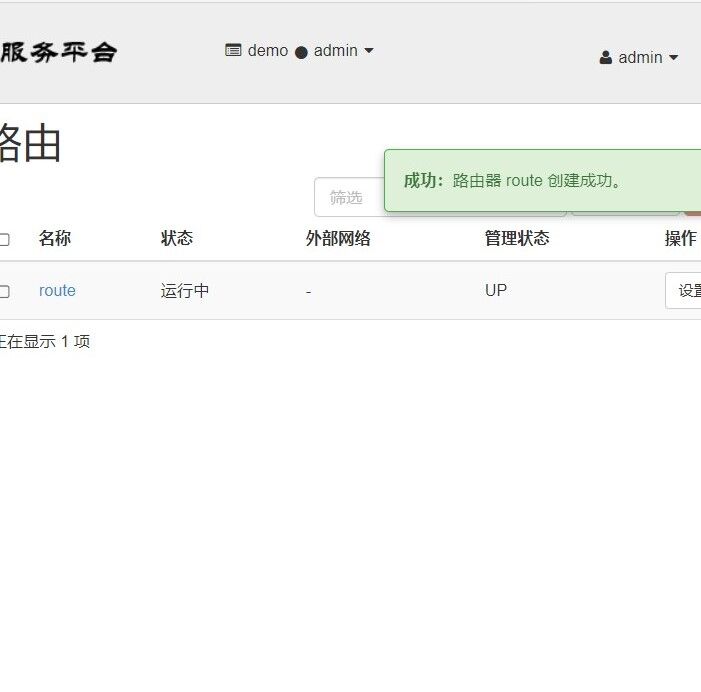The height and width of the screenshot is (692, 701).
Task: Click the 操作 column header
Action: pos(680,238)
